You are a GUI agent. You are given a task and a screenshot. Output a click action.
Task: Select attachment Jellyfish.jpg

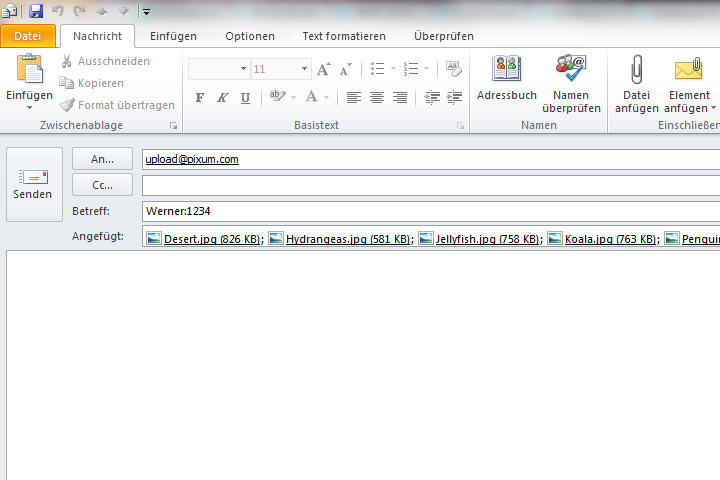480,239
